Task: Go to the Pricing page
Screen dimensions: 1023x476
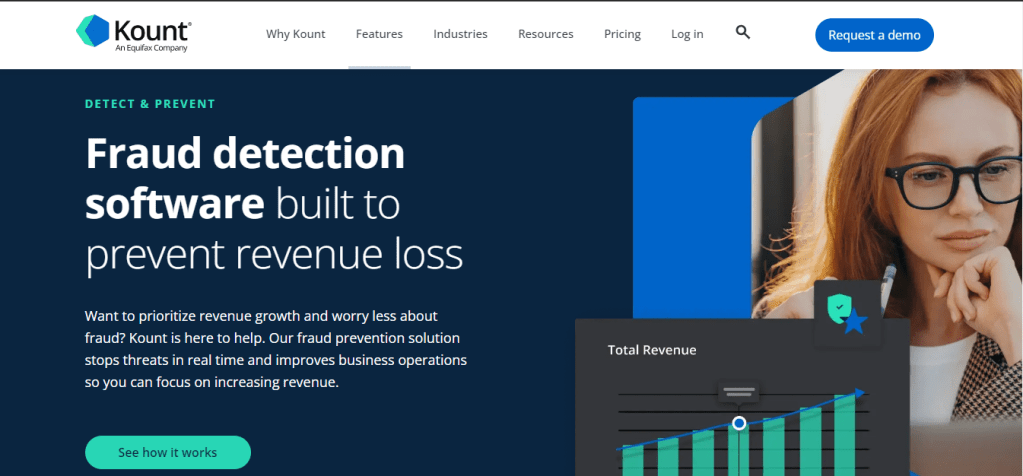Action: point(622,34)
